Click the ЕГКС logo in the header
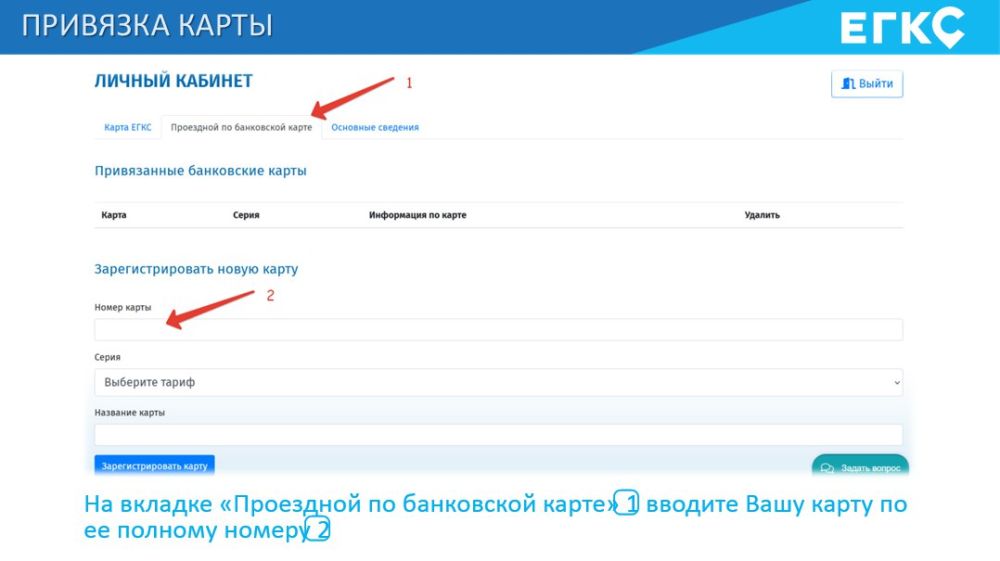The height and width of the screenshot is (561, 1000). (902, 27)
